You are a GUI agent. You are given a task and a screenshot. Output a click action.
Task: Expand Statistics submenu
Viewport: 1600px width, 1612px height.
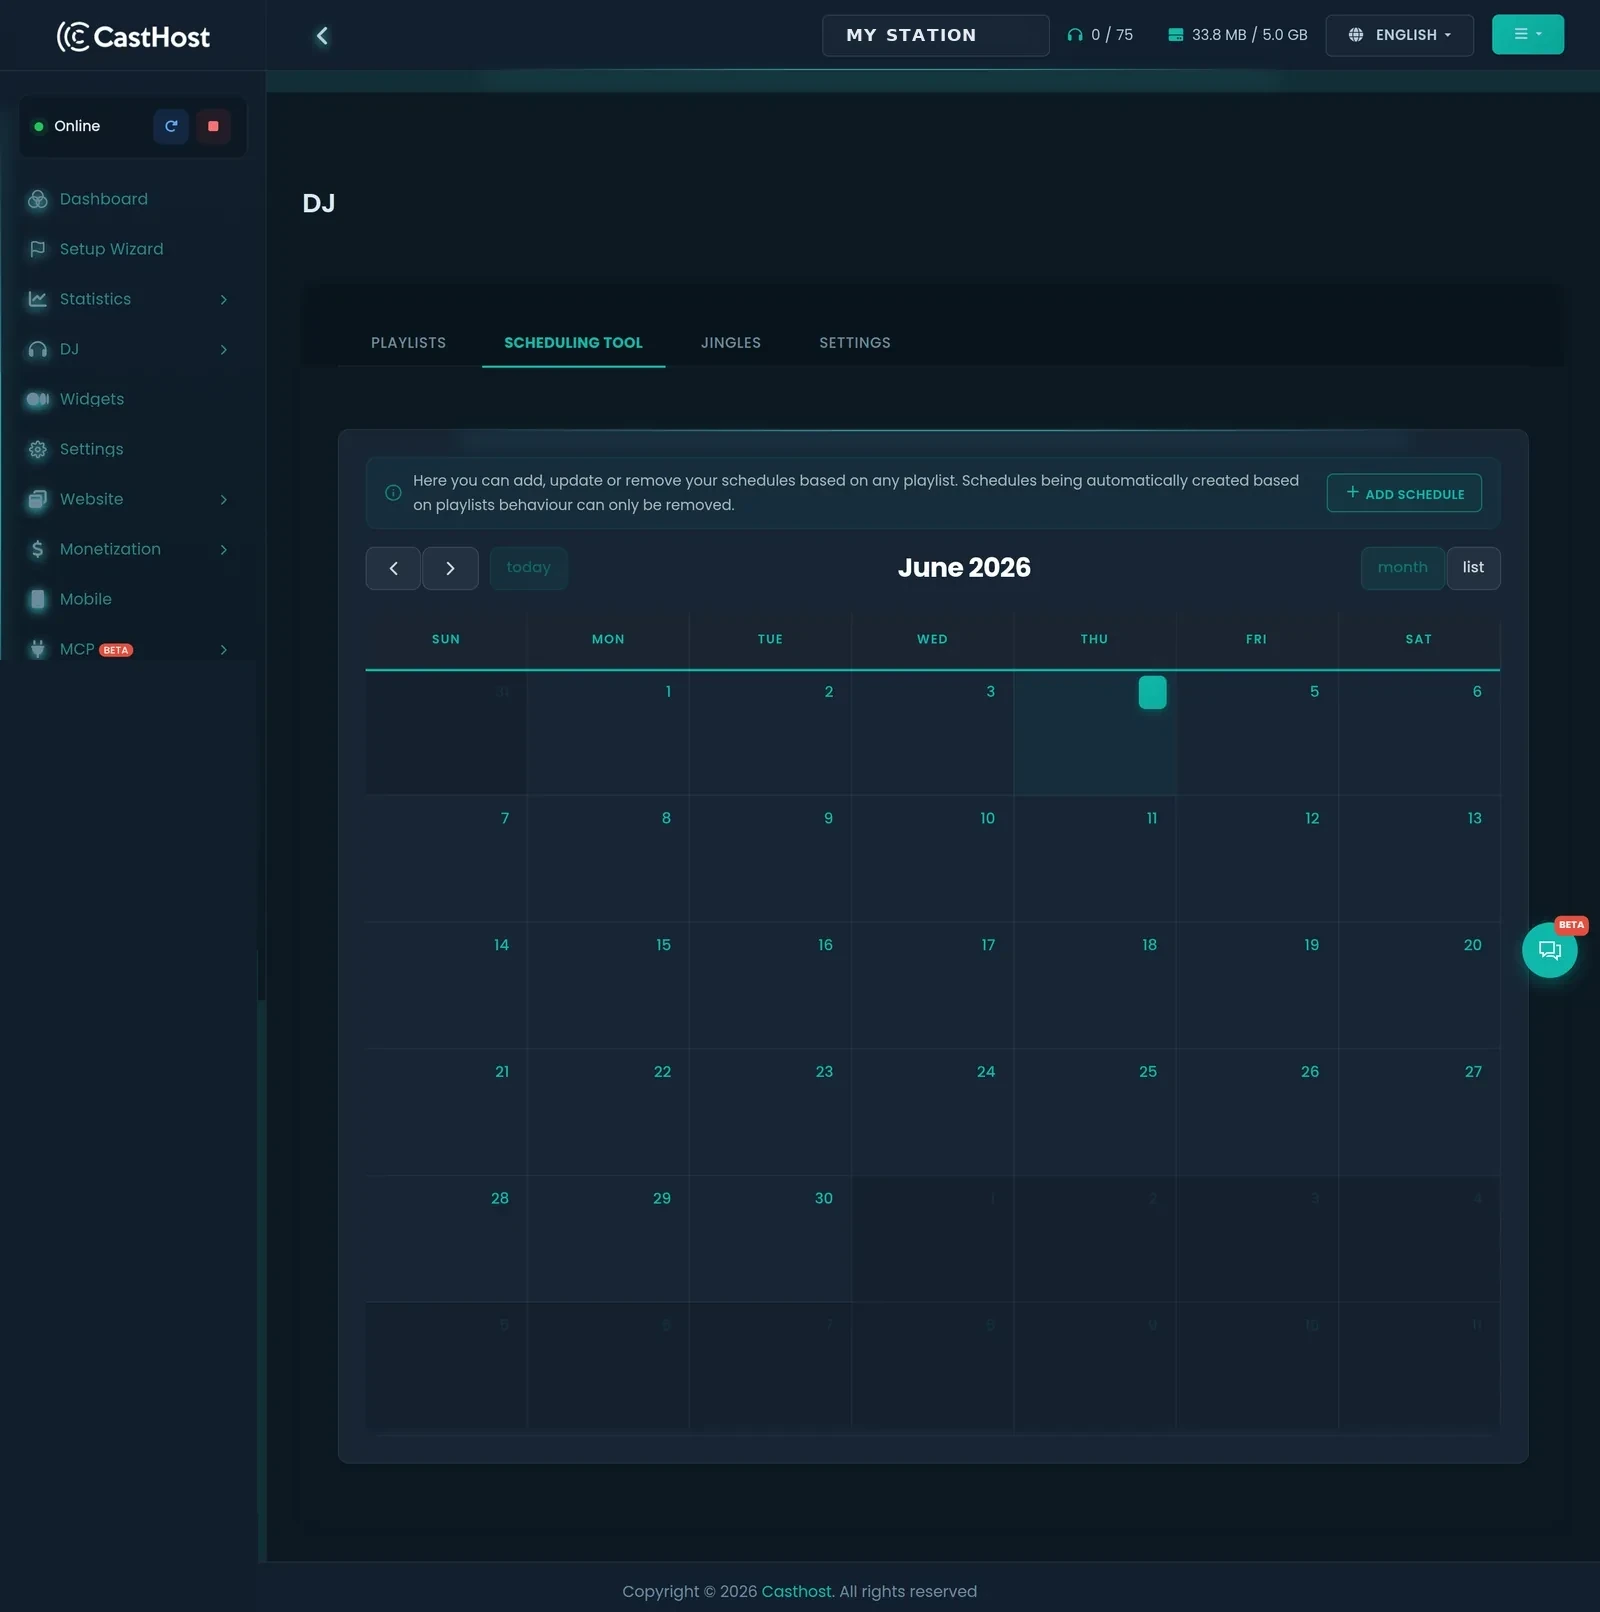click(223, 299)
